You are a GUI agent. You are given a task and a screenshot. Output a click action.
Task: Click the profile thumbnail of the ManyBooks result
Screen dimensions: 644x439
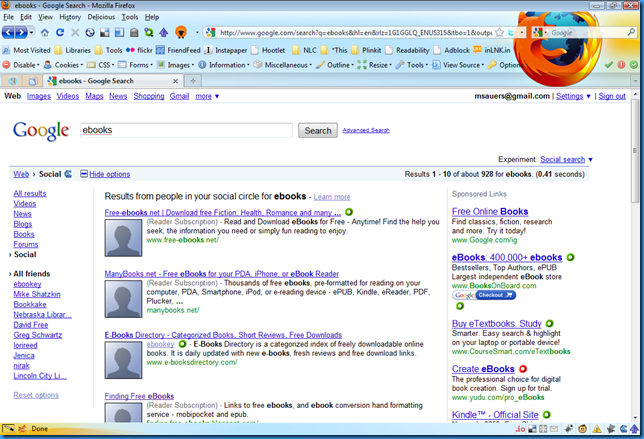123,299
